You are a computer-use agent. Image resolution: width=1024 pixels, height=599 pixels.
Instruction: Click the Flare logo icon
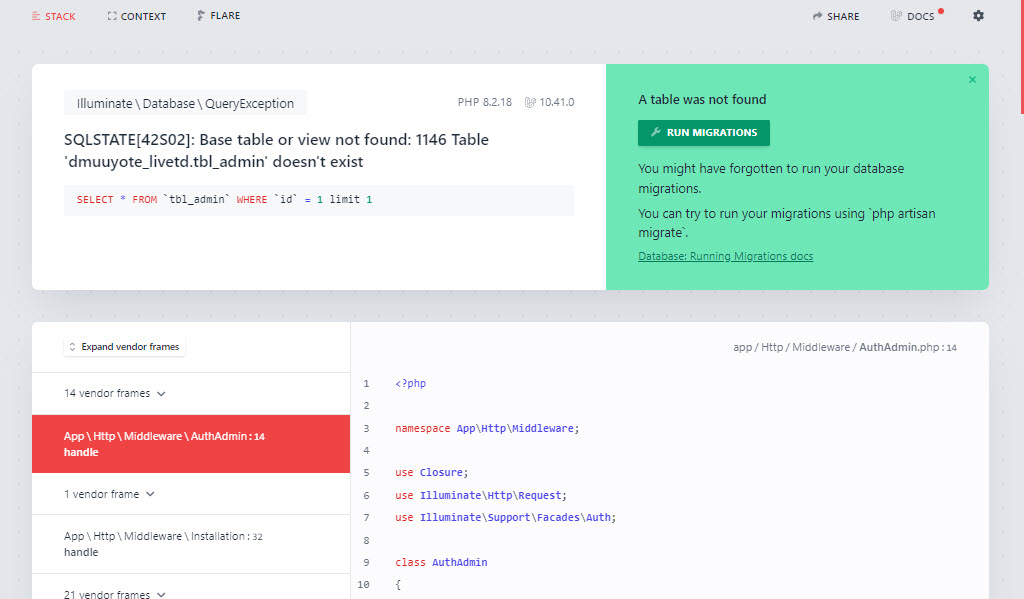coord(200,16)
